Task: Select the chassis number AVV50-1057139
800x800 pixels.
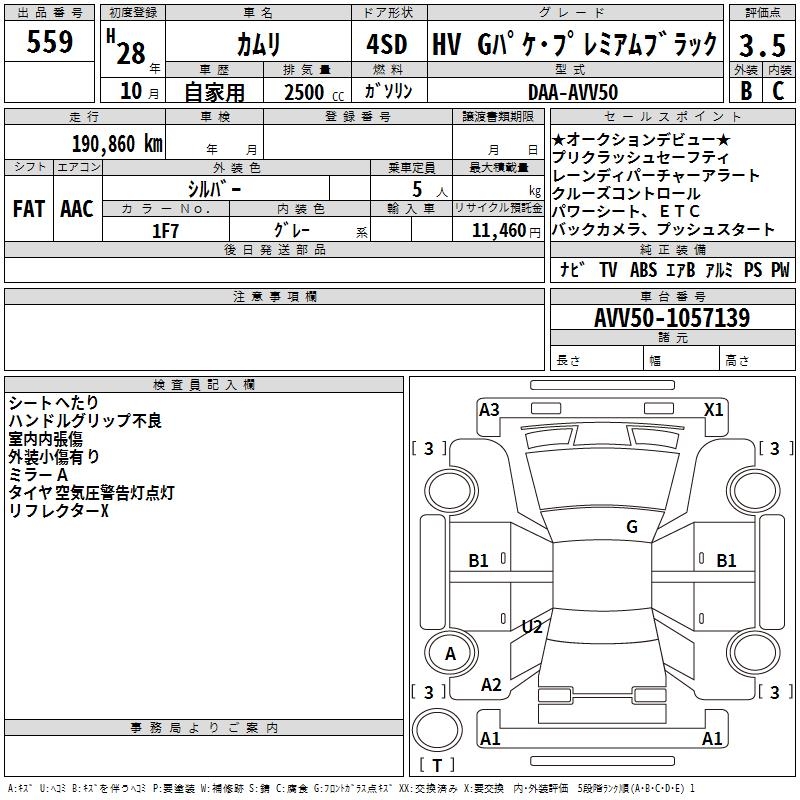Action: (672, 317)
